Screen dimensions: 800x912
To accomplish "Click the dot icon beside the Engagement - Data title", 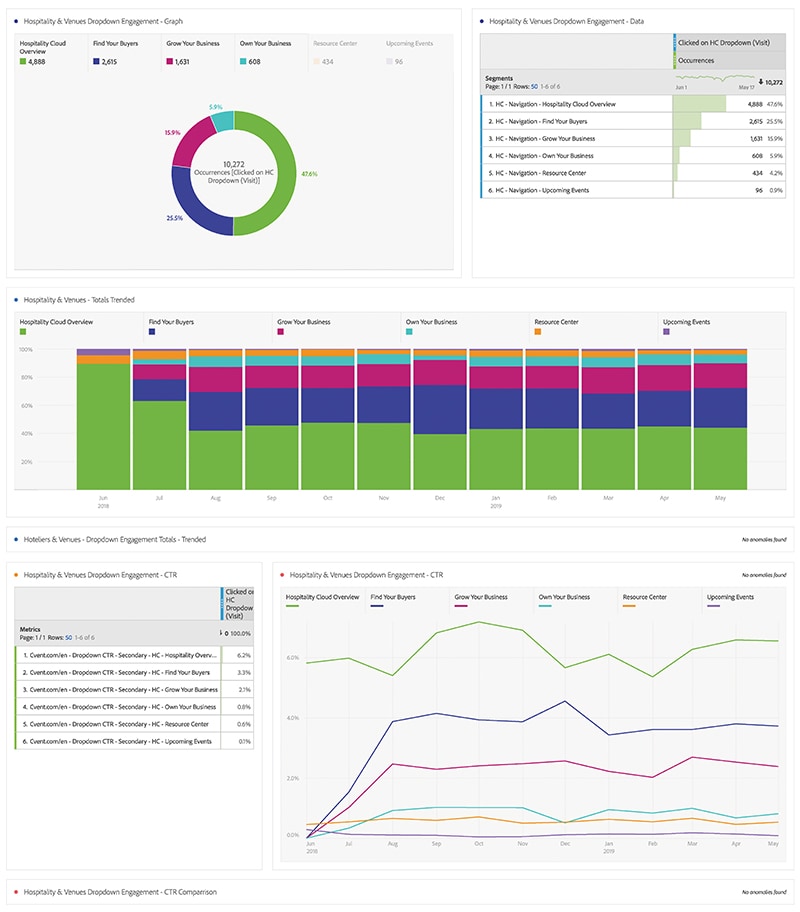I will tap(481, 21).
